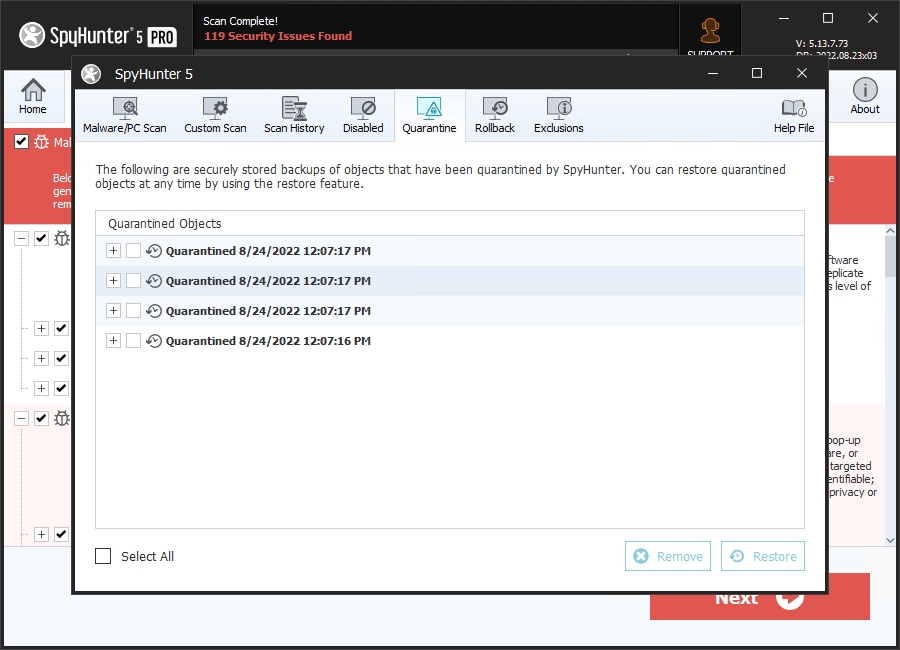Viewport: 900px width, 650px height.
Task: Expand the highlighted second quarantined entry
Action: coord(113,281)
